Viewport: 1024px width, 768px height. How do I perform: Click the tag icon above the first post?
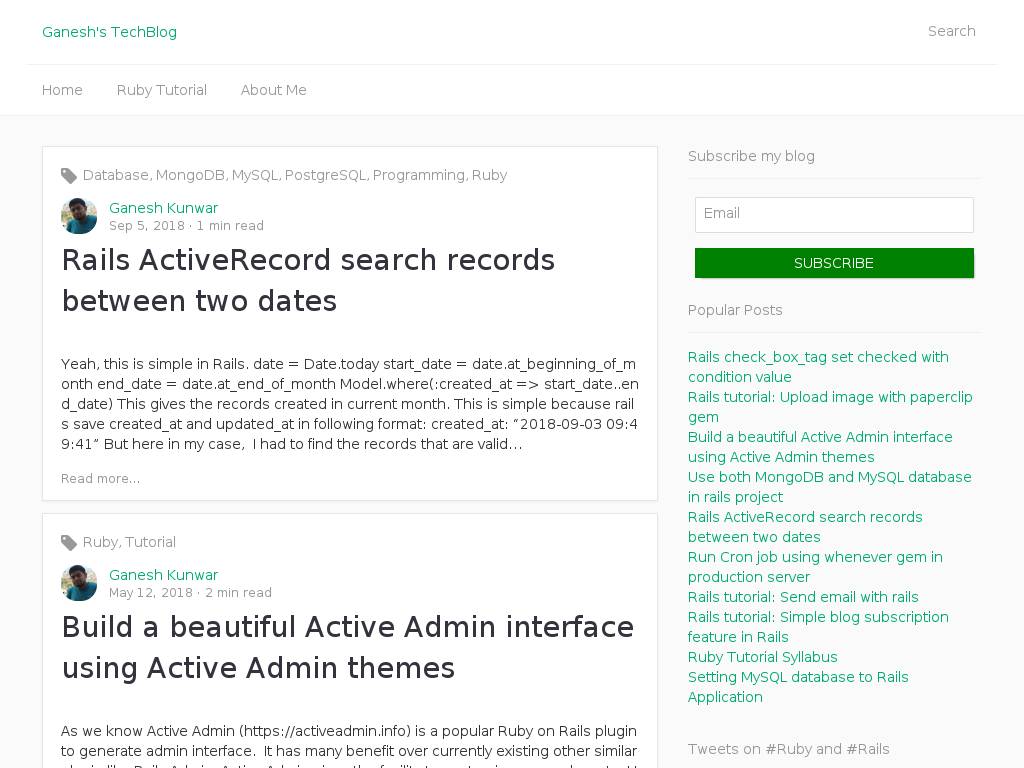click(69, 176)
